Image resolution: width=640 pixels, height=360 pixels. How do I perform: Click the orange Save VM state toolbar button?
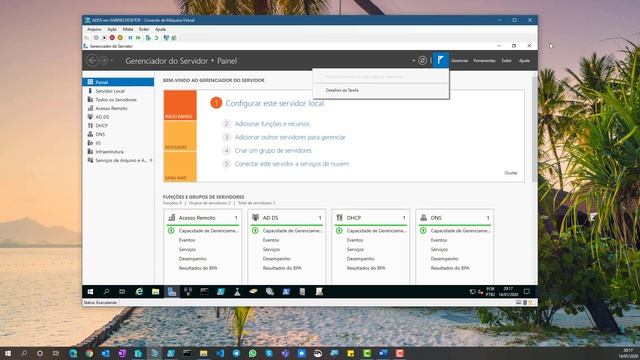pos(120,38)
